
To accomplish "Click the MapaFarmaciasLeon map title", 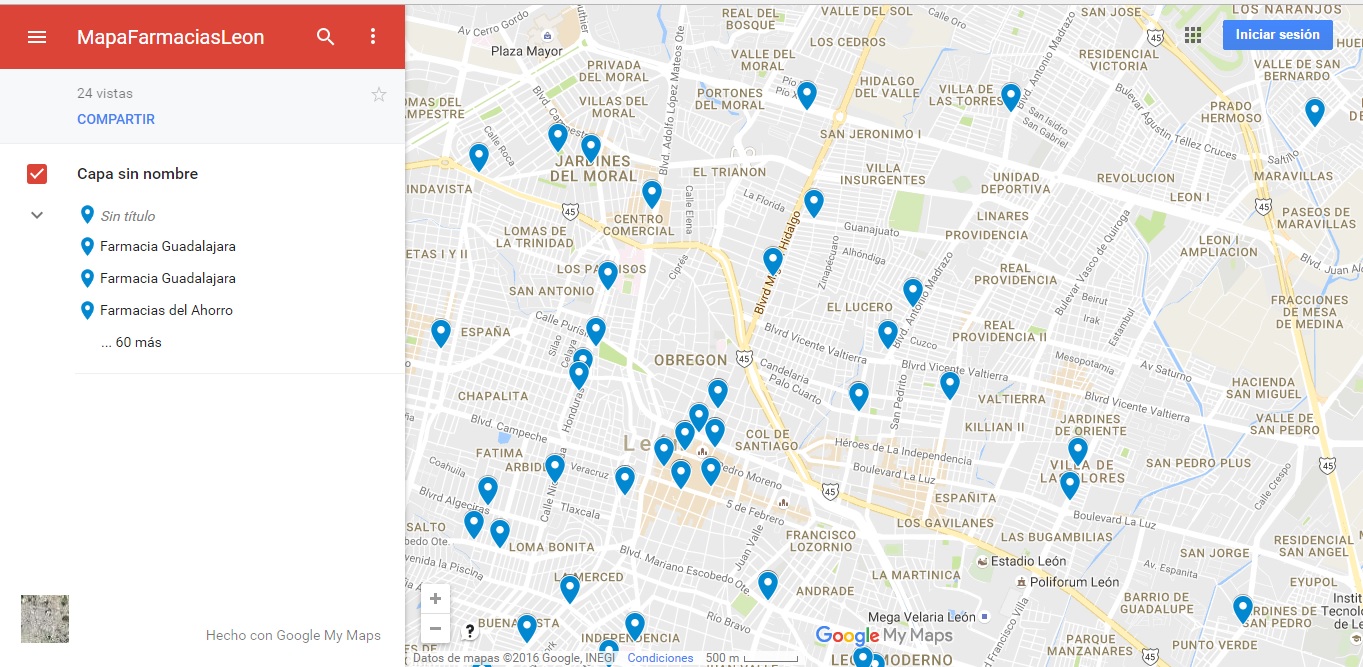I will 171,37.
